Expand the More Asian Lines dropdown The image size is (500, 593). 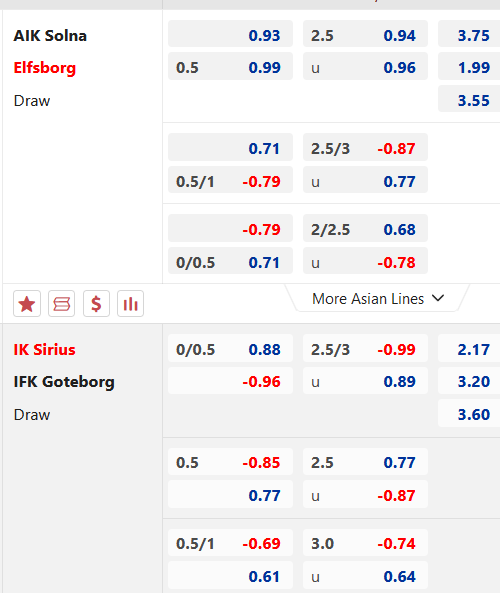(377, 299)
